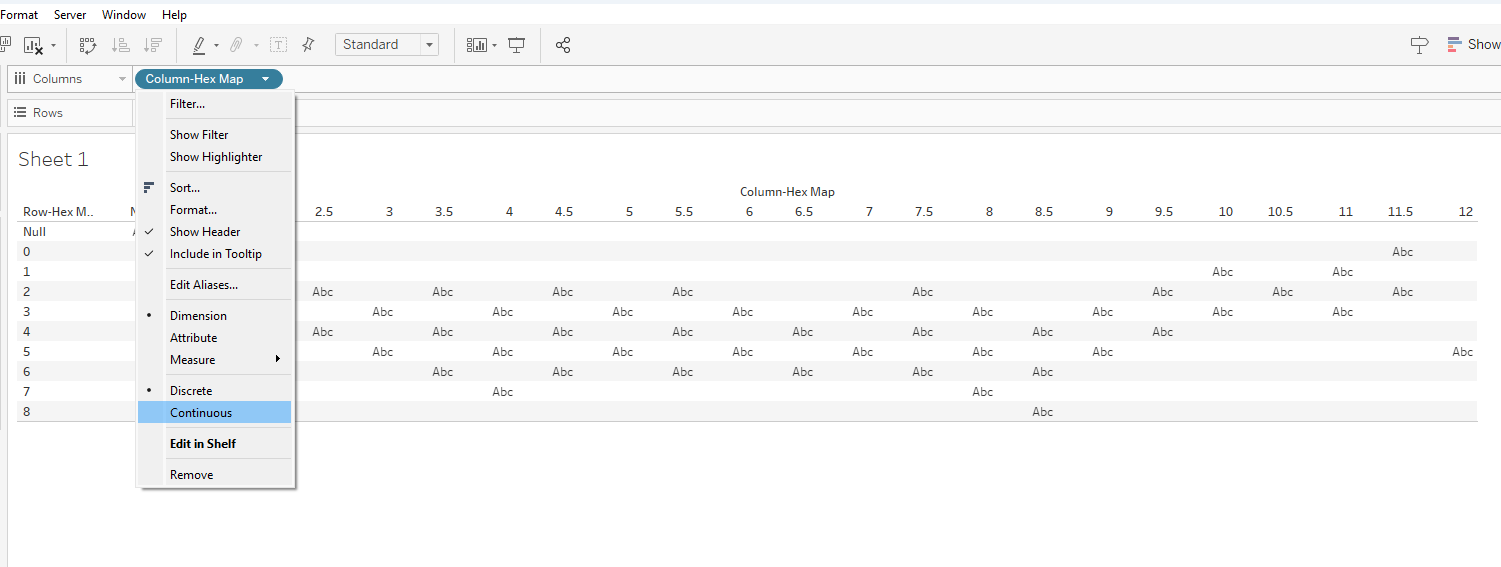Viewport: 1501px width, 567px height.
Task: Choose Edit Aliases... from the menu
Action: pyautogui.click(x=215, y=285)
